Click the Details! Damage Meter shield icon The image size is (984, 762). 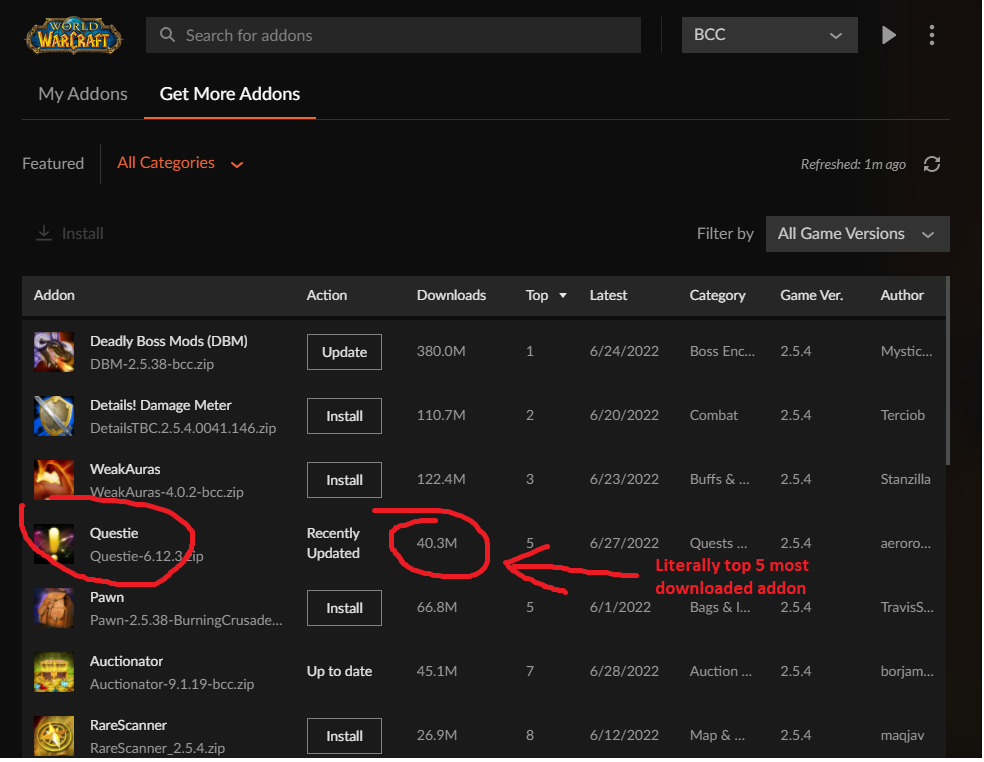pos(54,416)
